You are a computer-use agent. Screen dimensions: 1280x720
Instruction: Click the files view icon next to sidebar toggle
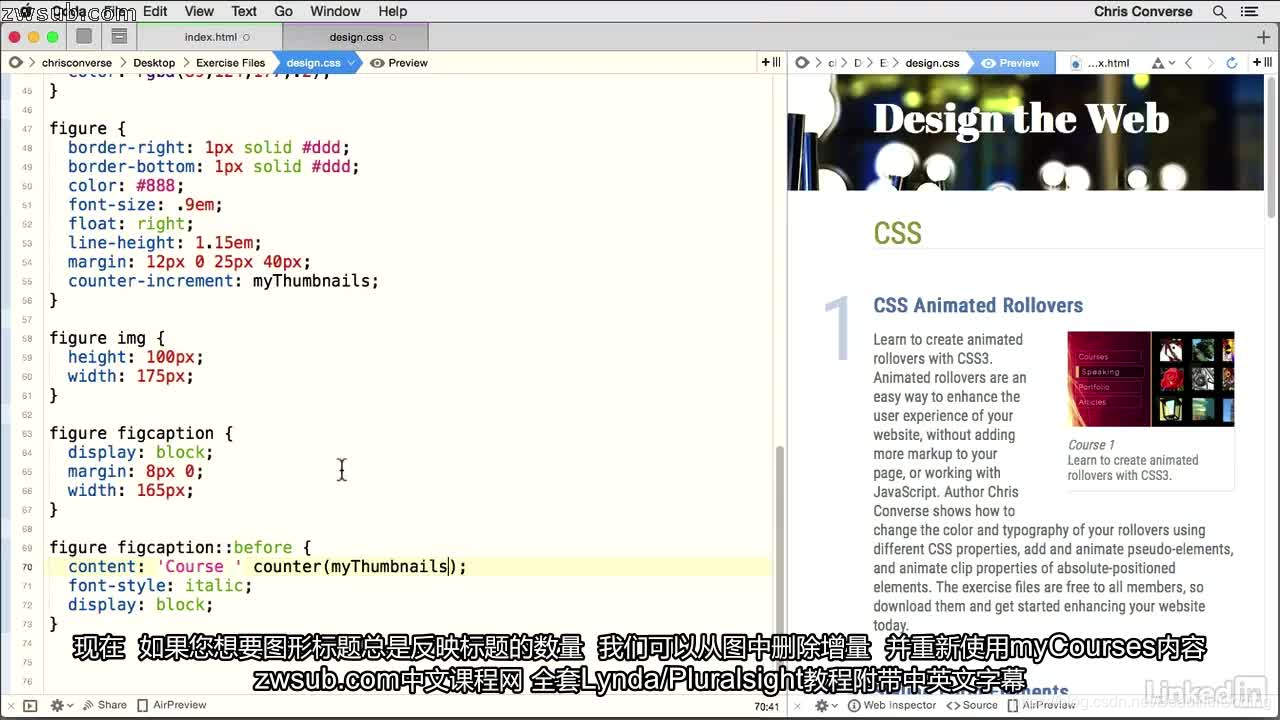pyautogui.click(x=119, y=36)
